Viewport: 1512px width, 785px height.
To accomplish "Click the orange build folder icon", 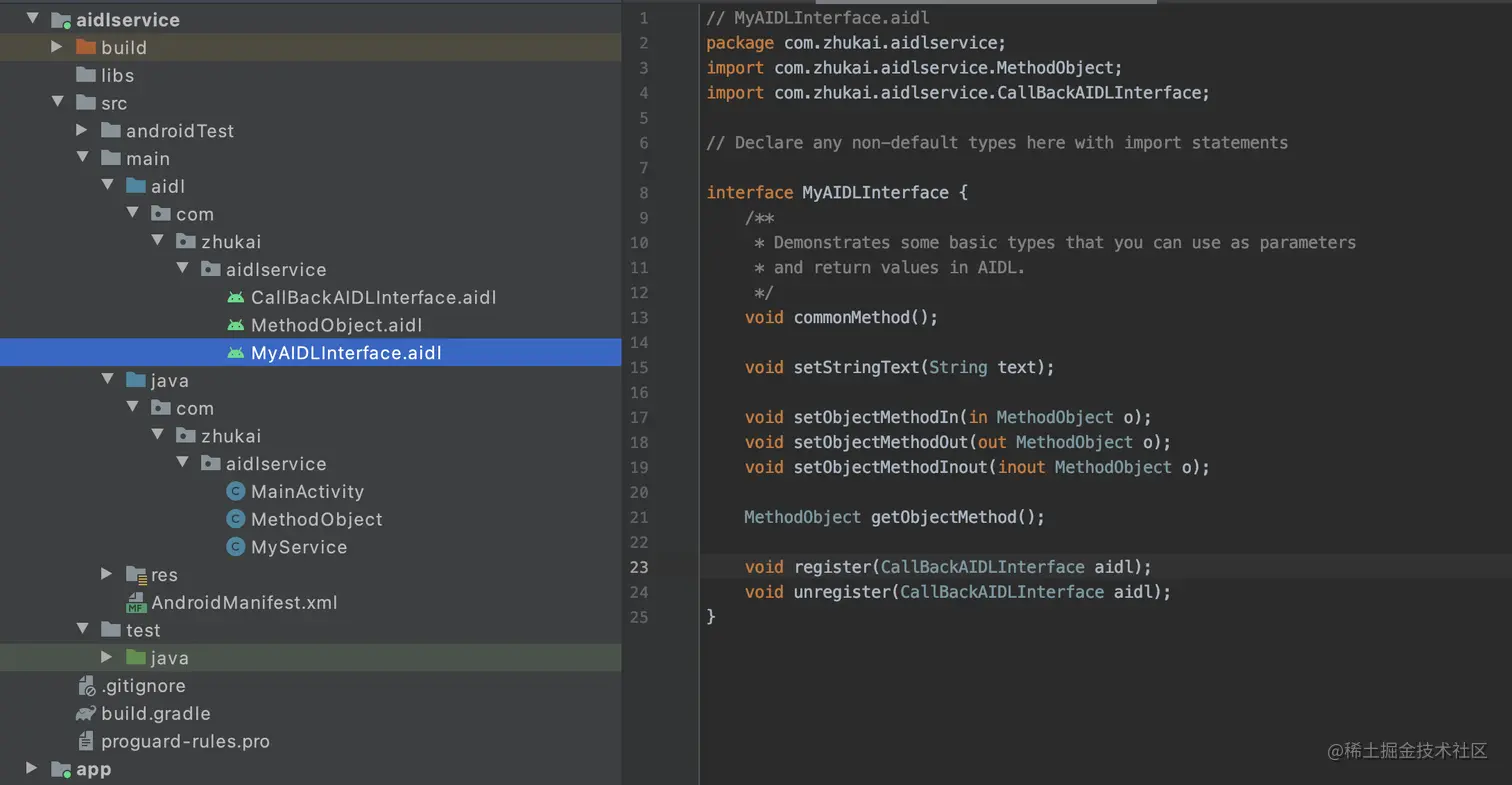I will pyautogui.click(x=86, y=47).
